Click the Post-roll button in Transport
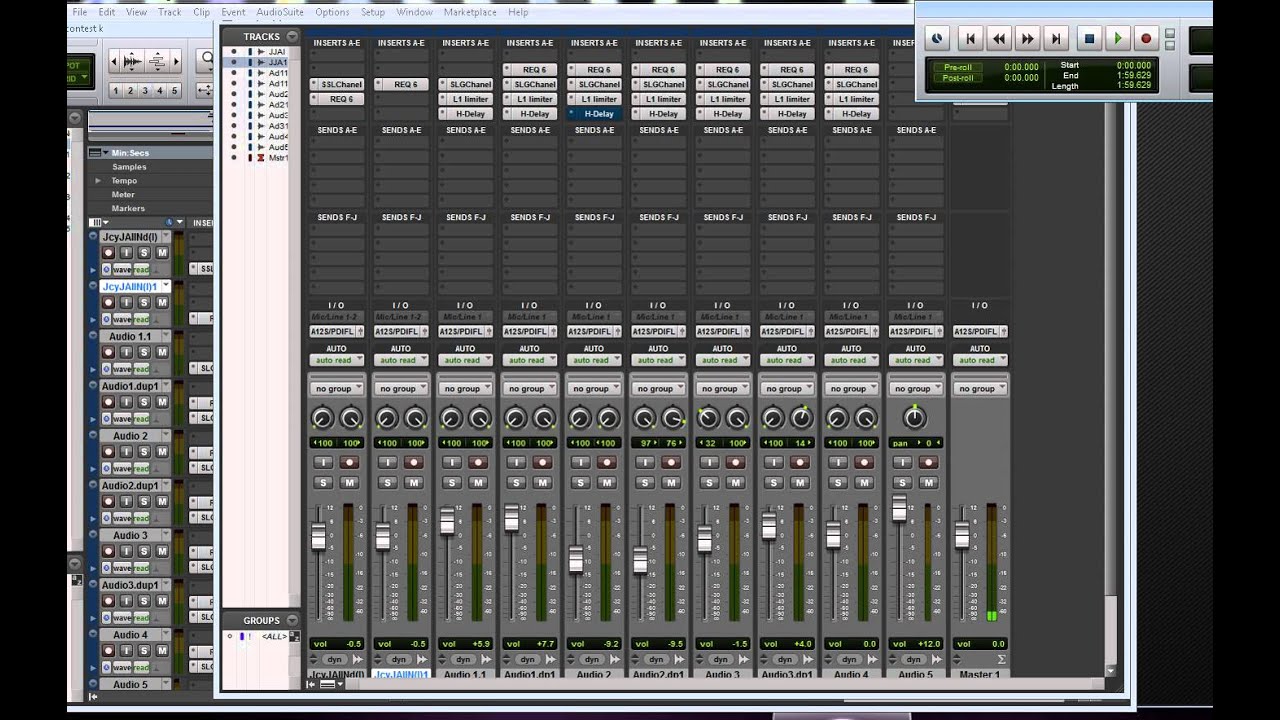The image size is (1280, 720). click(x=958, y=77)
